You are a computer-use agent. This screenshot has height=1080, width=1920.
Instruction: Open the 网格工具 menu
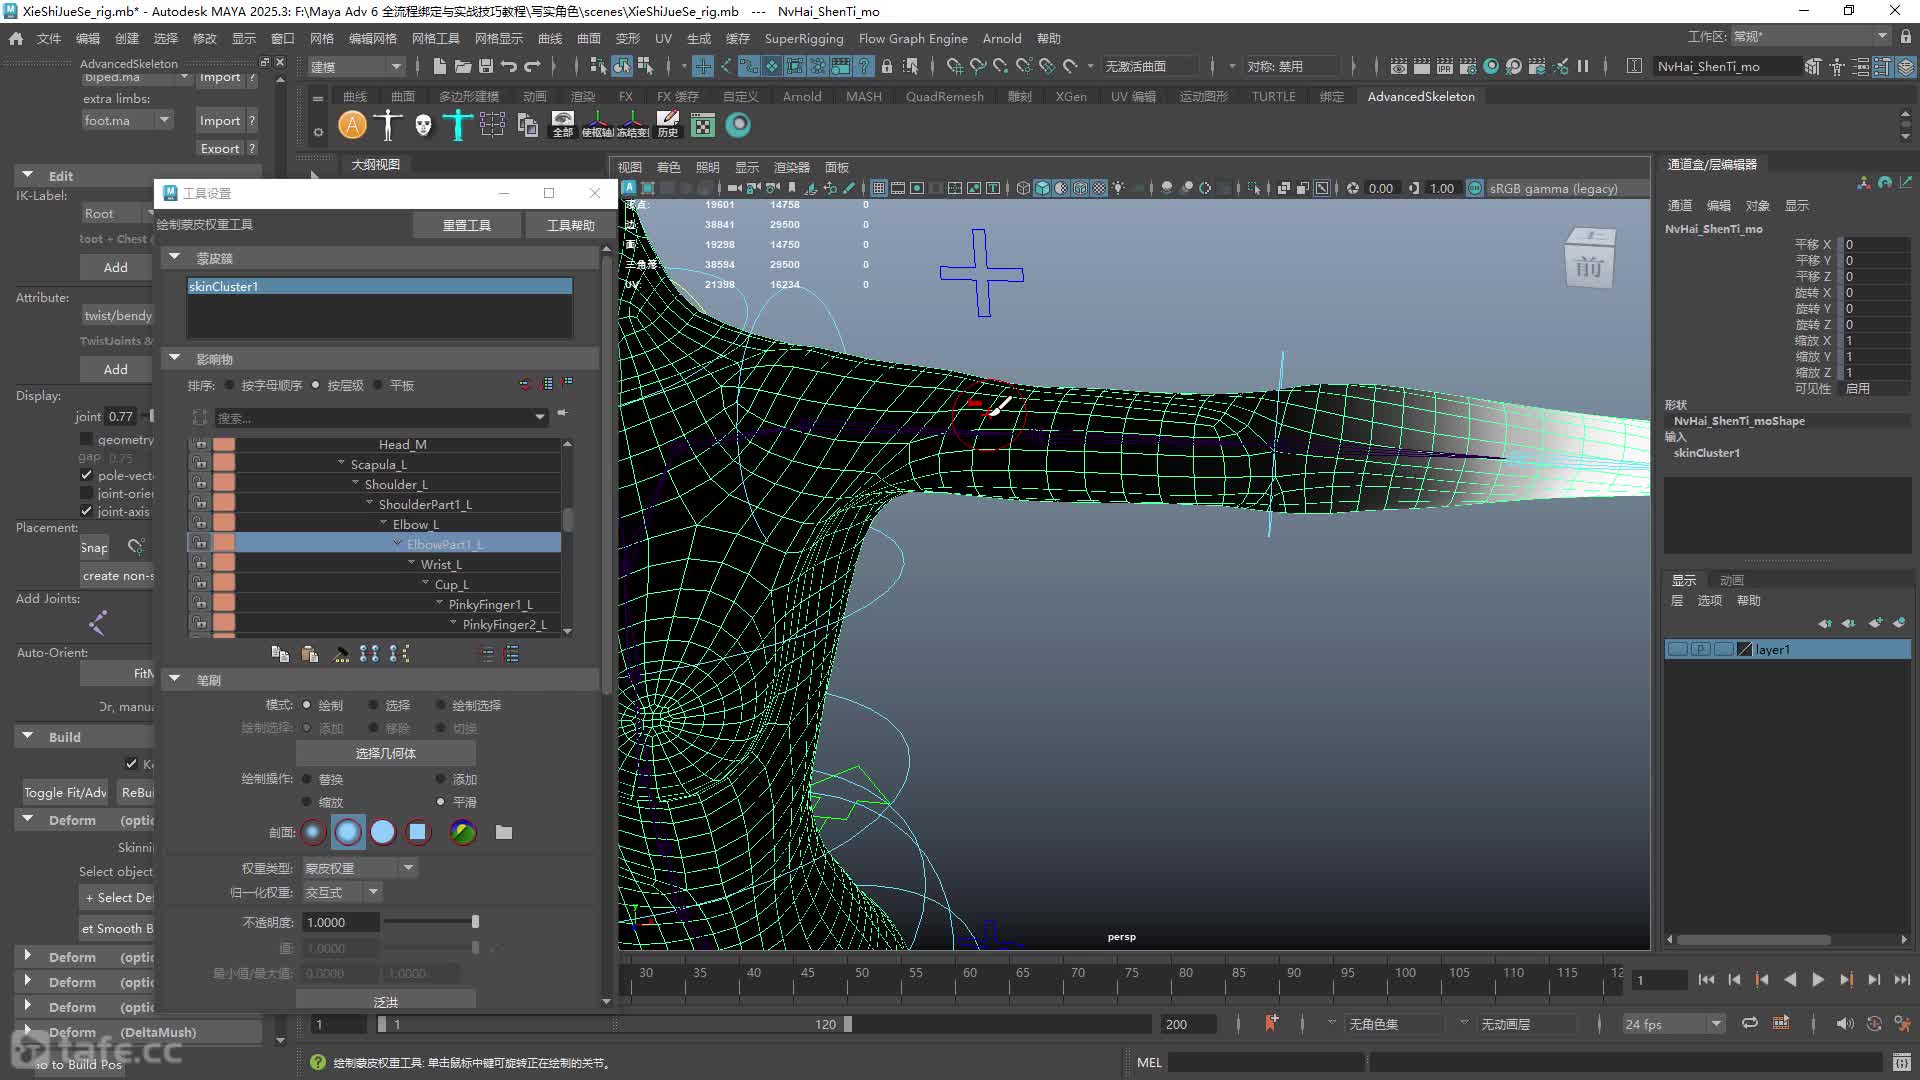[436, 38]
